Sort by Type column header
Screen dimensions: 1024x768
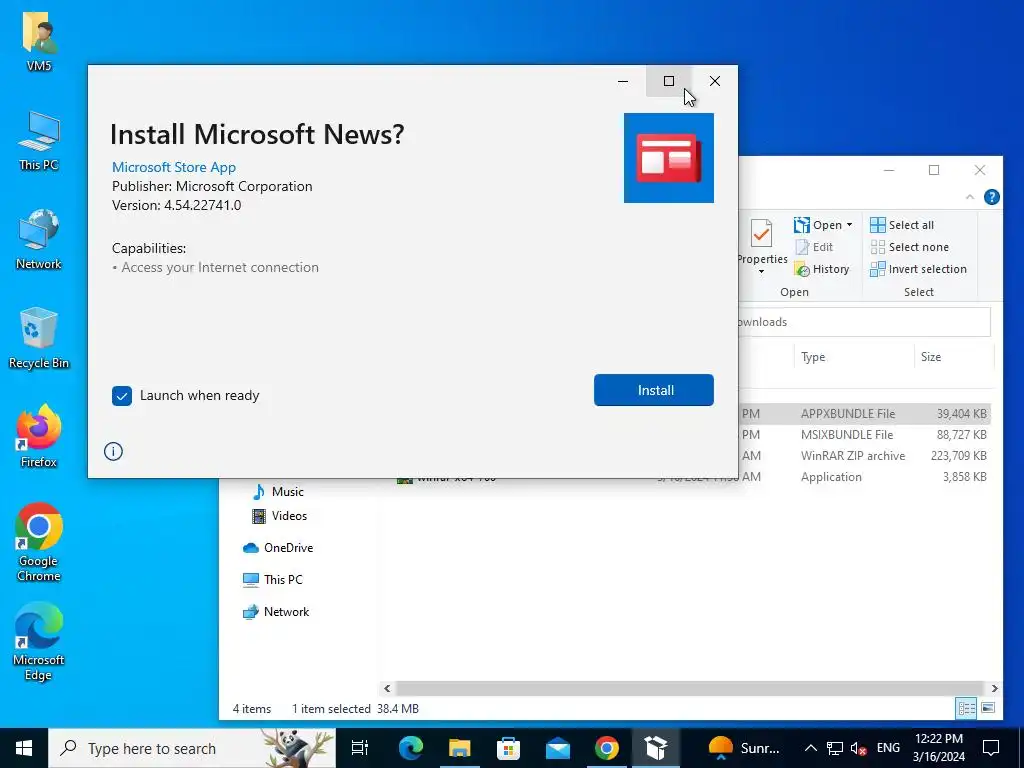click(854, 357)
